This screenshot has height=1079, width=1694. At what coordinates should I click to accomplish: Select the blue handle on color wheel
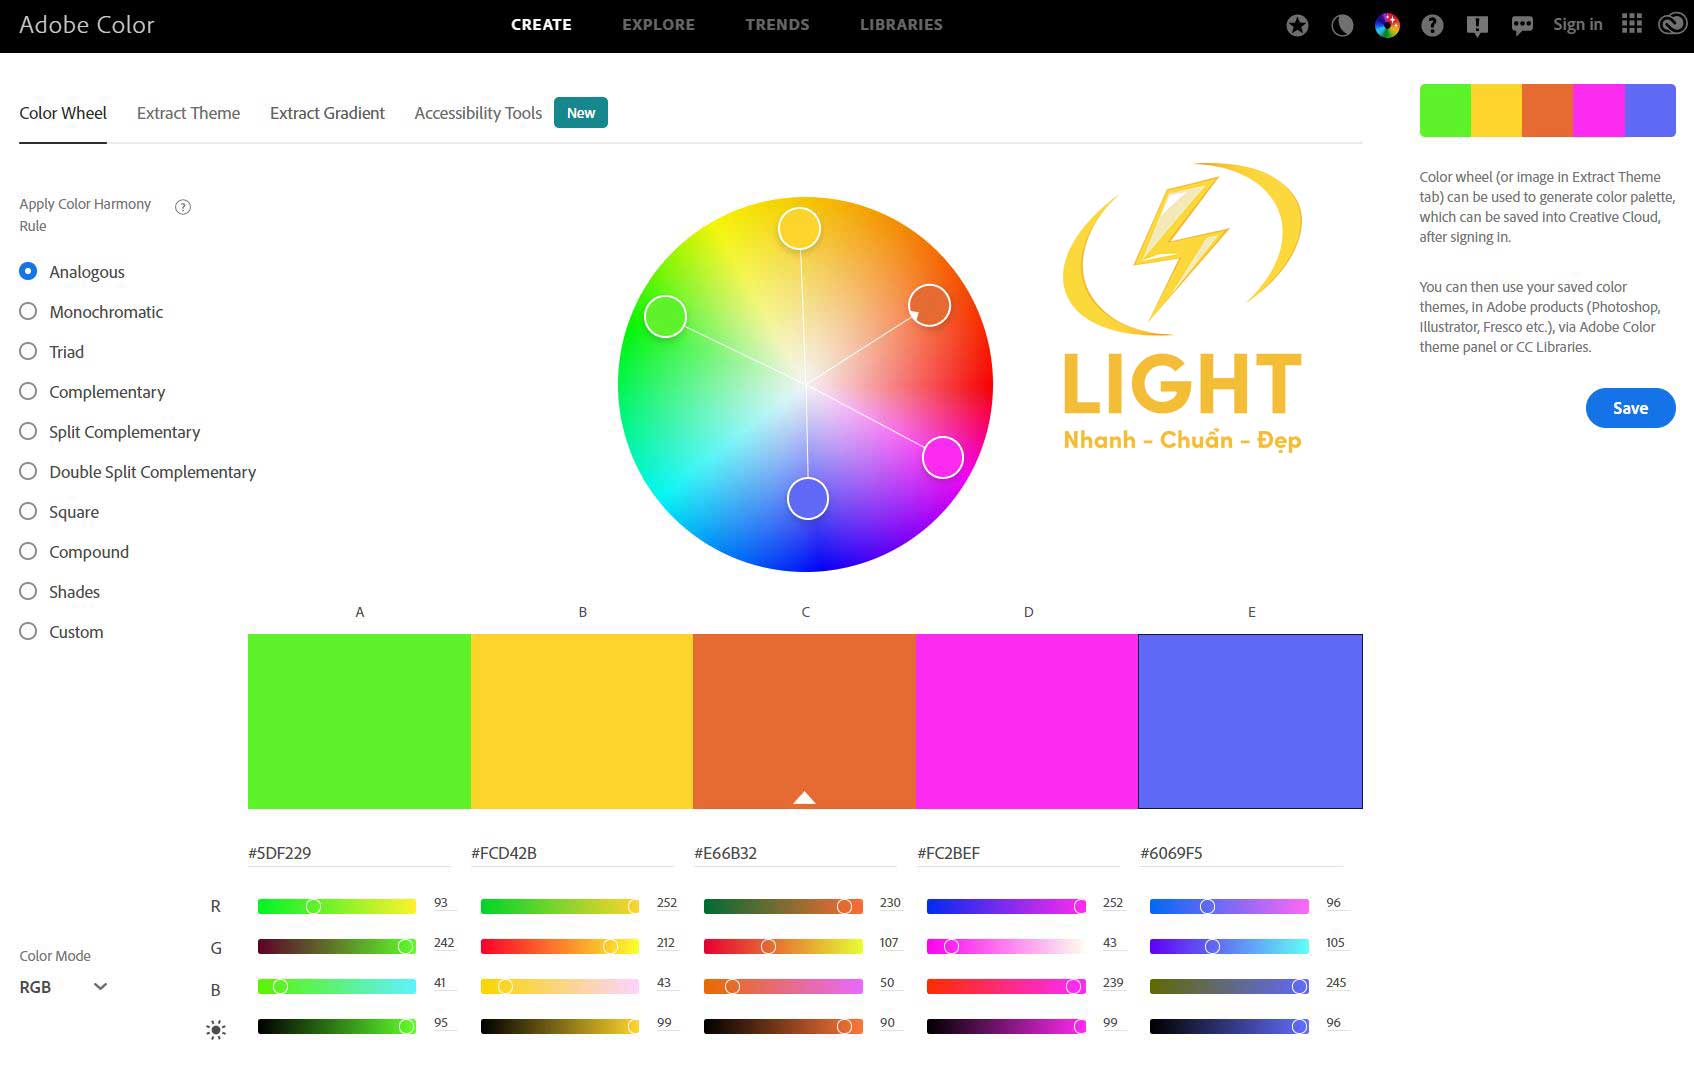pos(808,498)
